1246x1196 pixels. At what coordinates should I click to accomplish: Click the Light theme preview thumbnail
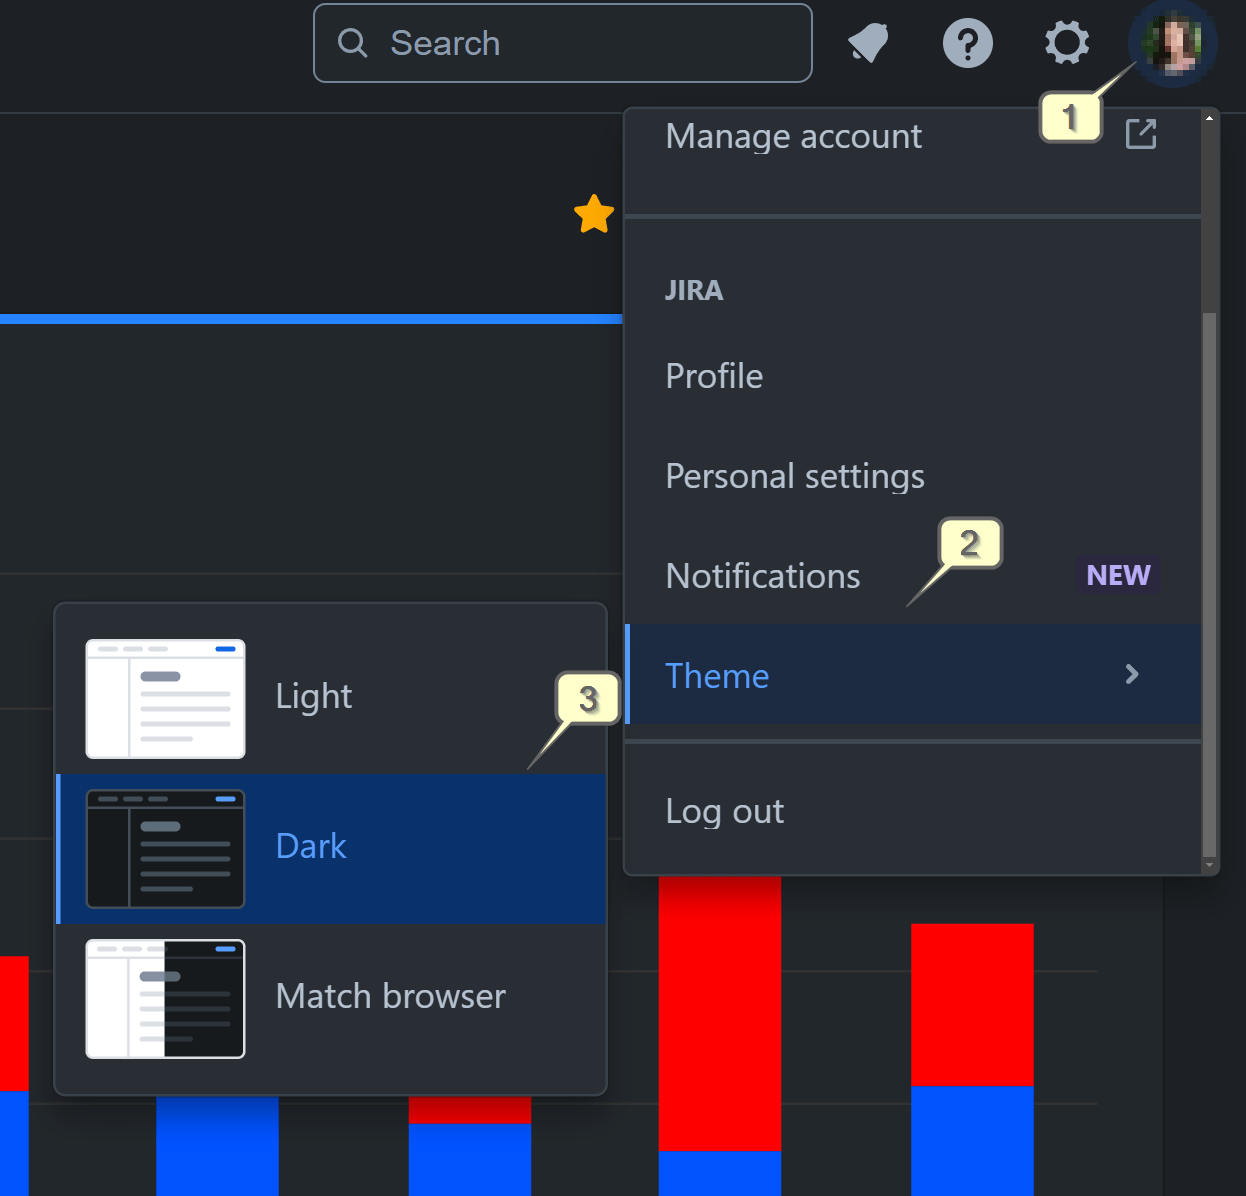[x=165, y=698]
